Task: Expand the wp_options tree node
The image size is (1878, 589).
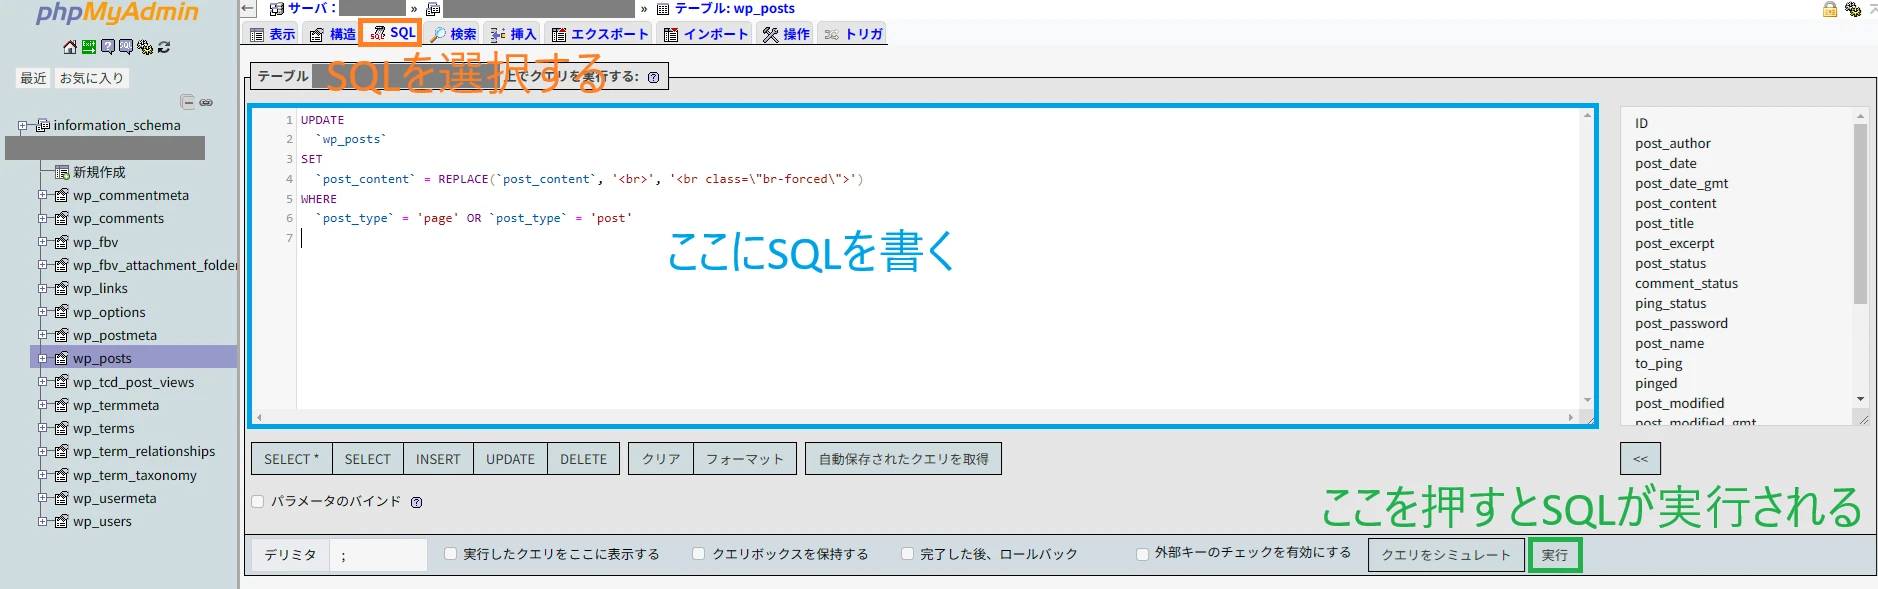Action: (x=43, y=312)
